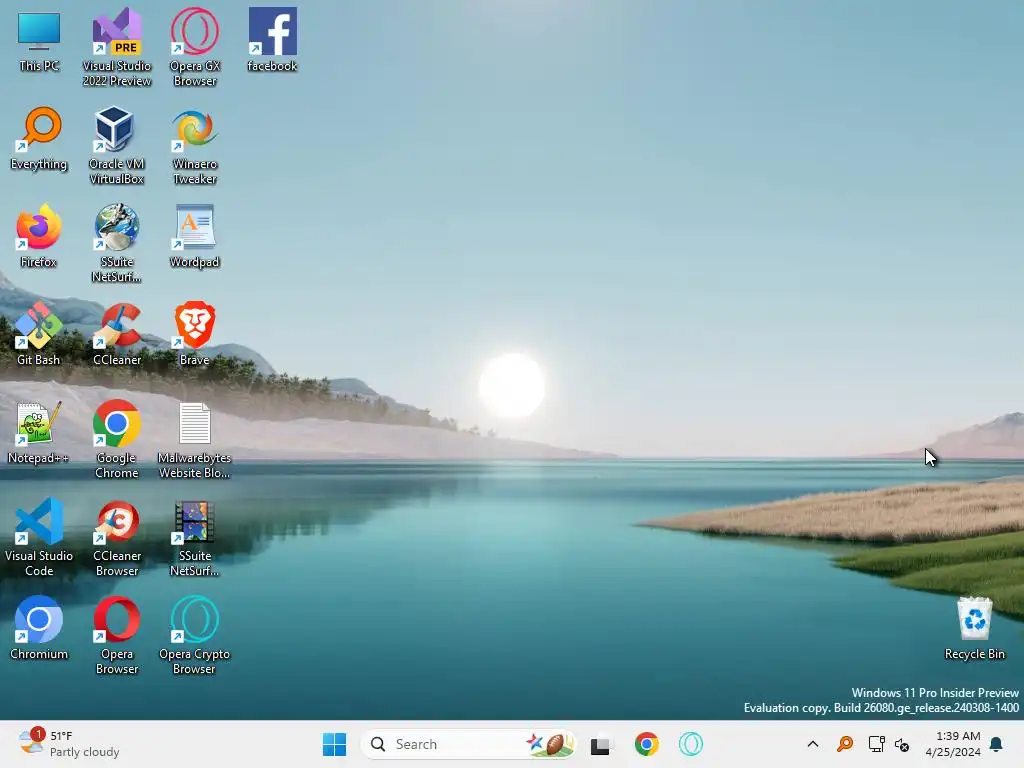Open network status tray icon
Image resolution: width=1024 pixels, height=768 pixels.
coord(876,744)
